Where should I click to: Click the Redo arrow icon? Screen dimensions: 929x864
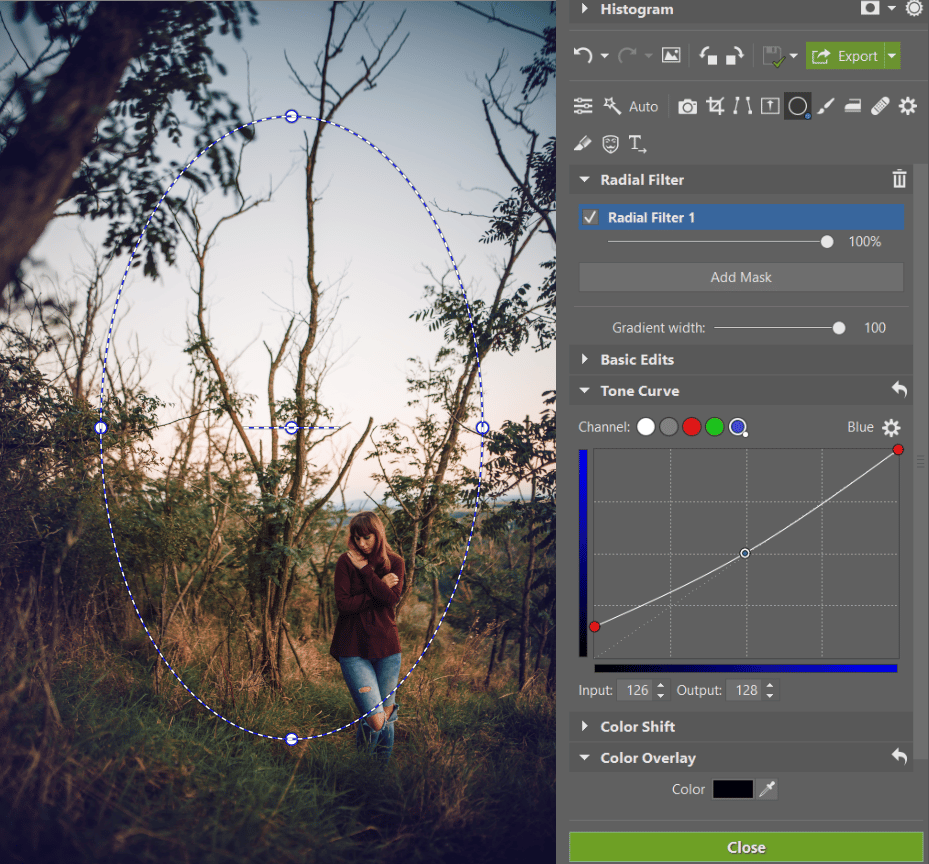(626, 56)
